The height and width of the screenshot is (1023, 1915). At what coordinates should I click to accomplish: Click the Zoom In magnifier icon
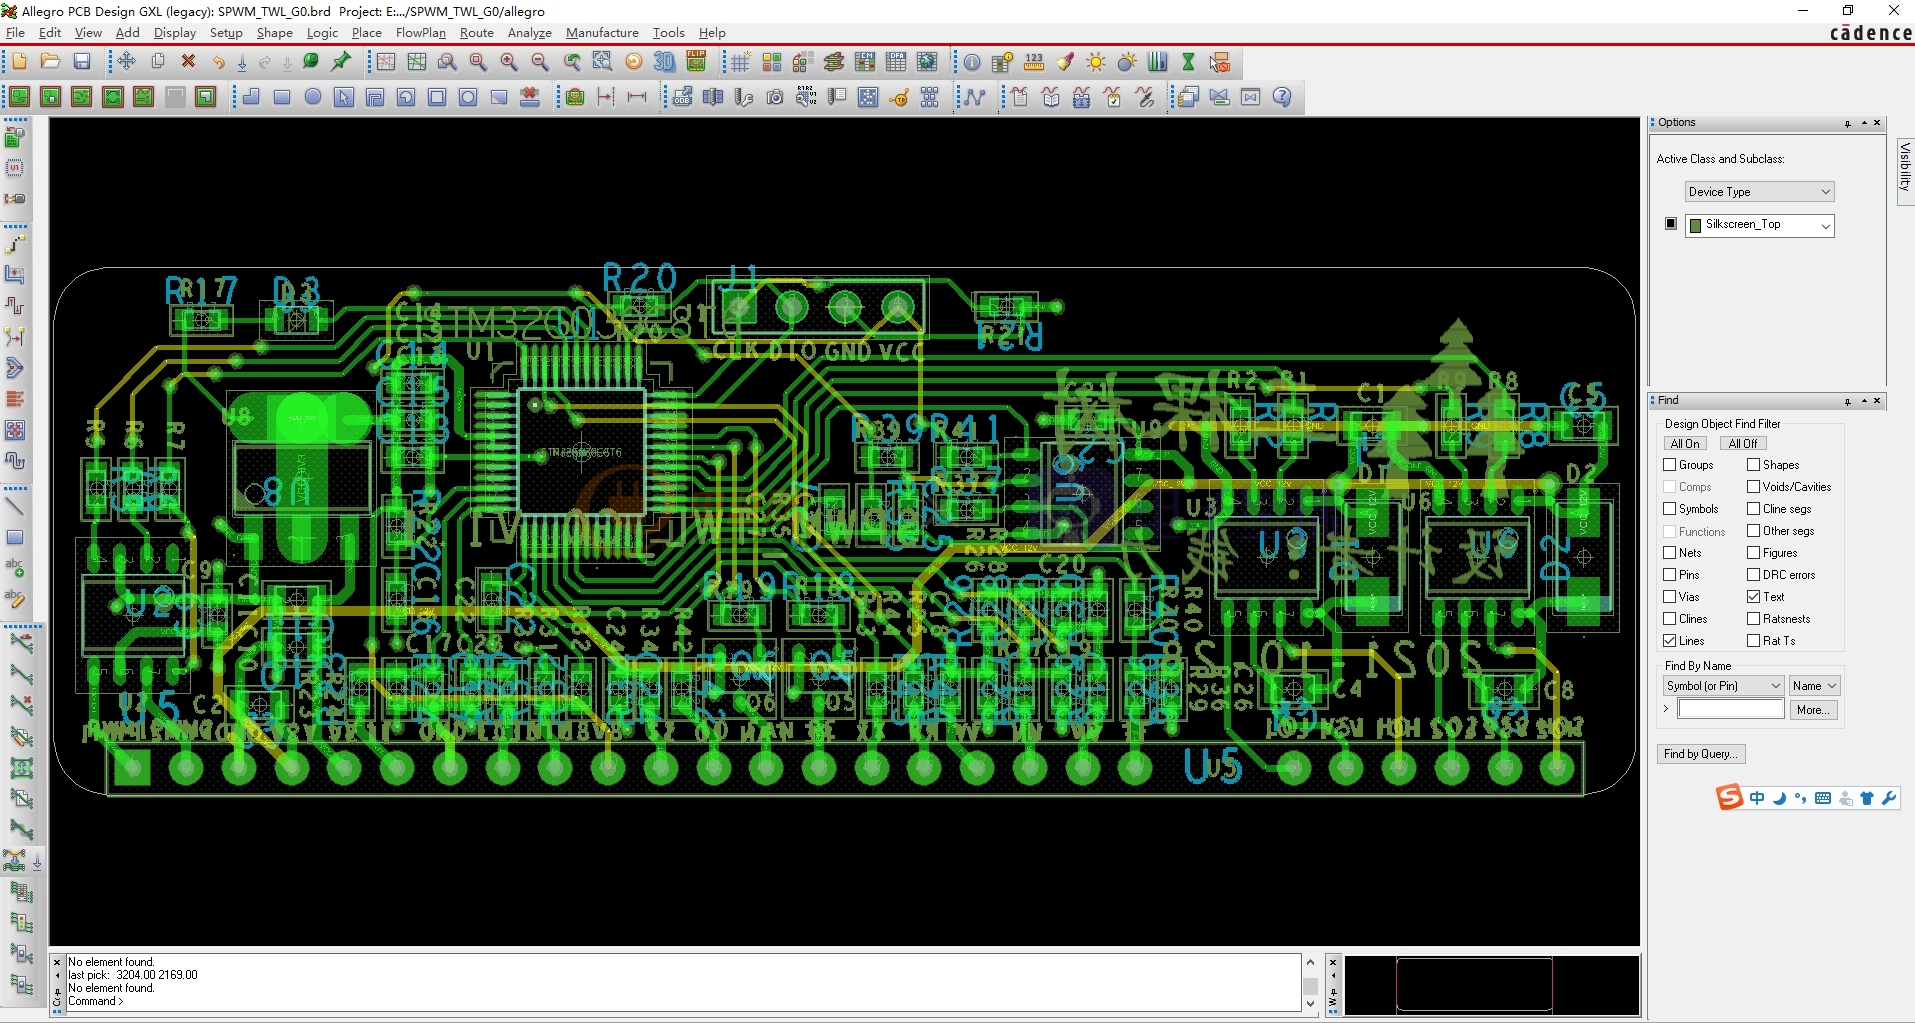click(x=509, y=62)
